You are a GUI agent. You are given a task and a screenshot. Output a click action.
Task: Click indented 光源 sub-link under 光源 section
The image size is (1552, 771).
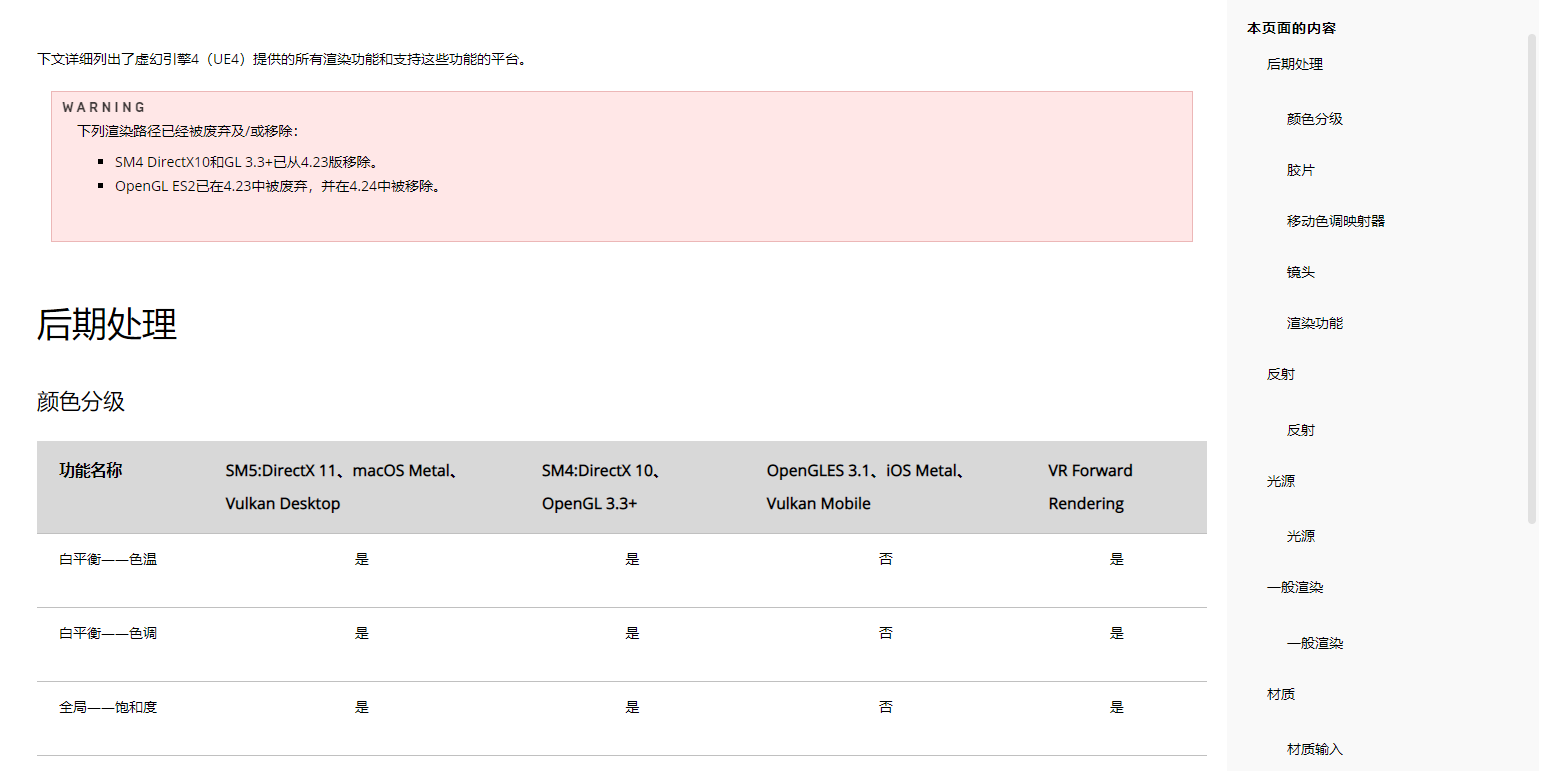pyautogui.click(x=1300, y=536)
